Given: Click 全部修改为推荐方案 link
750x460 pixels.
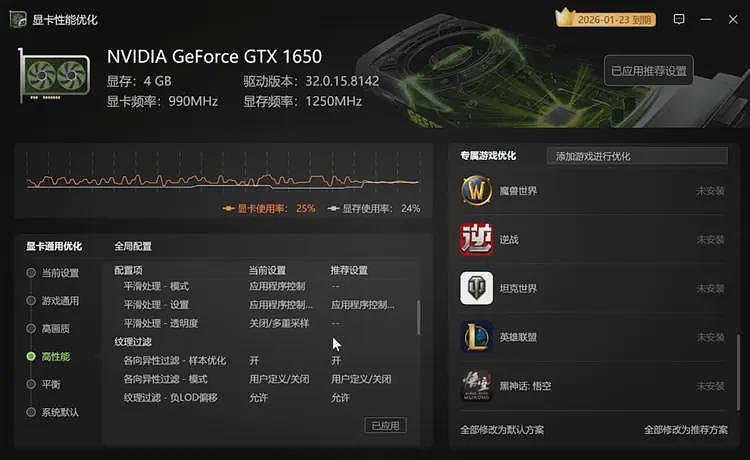Looking at the screenshot, I should (685, 429).
